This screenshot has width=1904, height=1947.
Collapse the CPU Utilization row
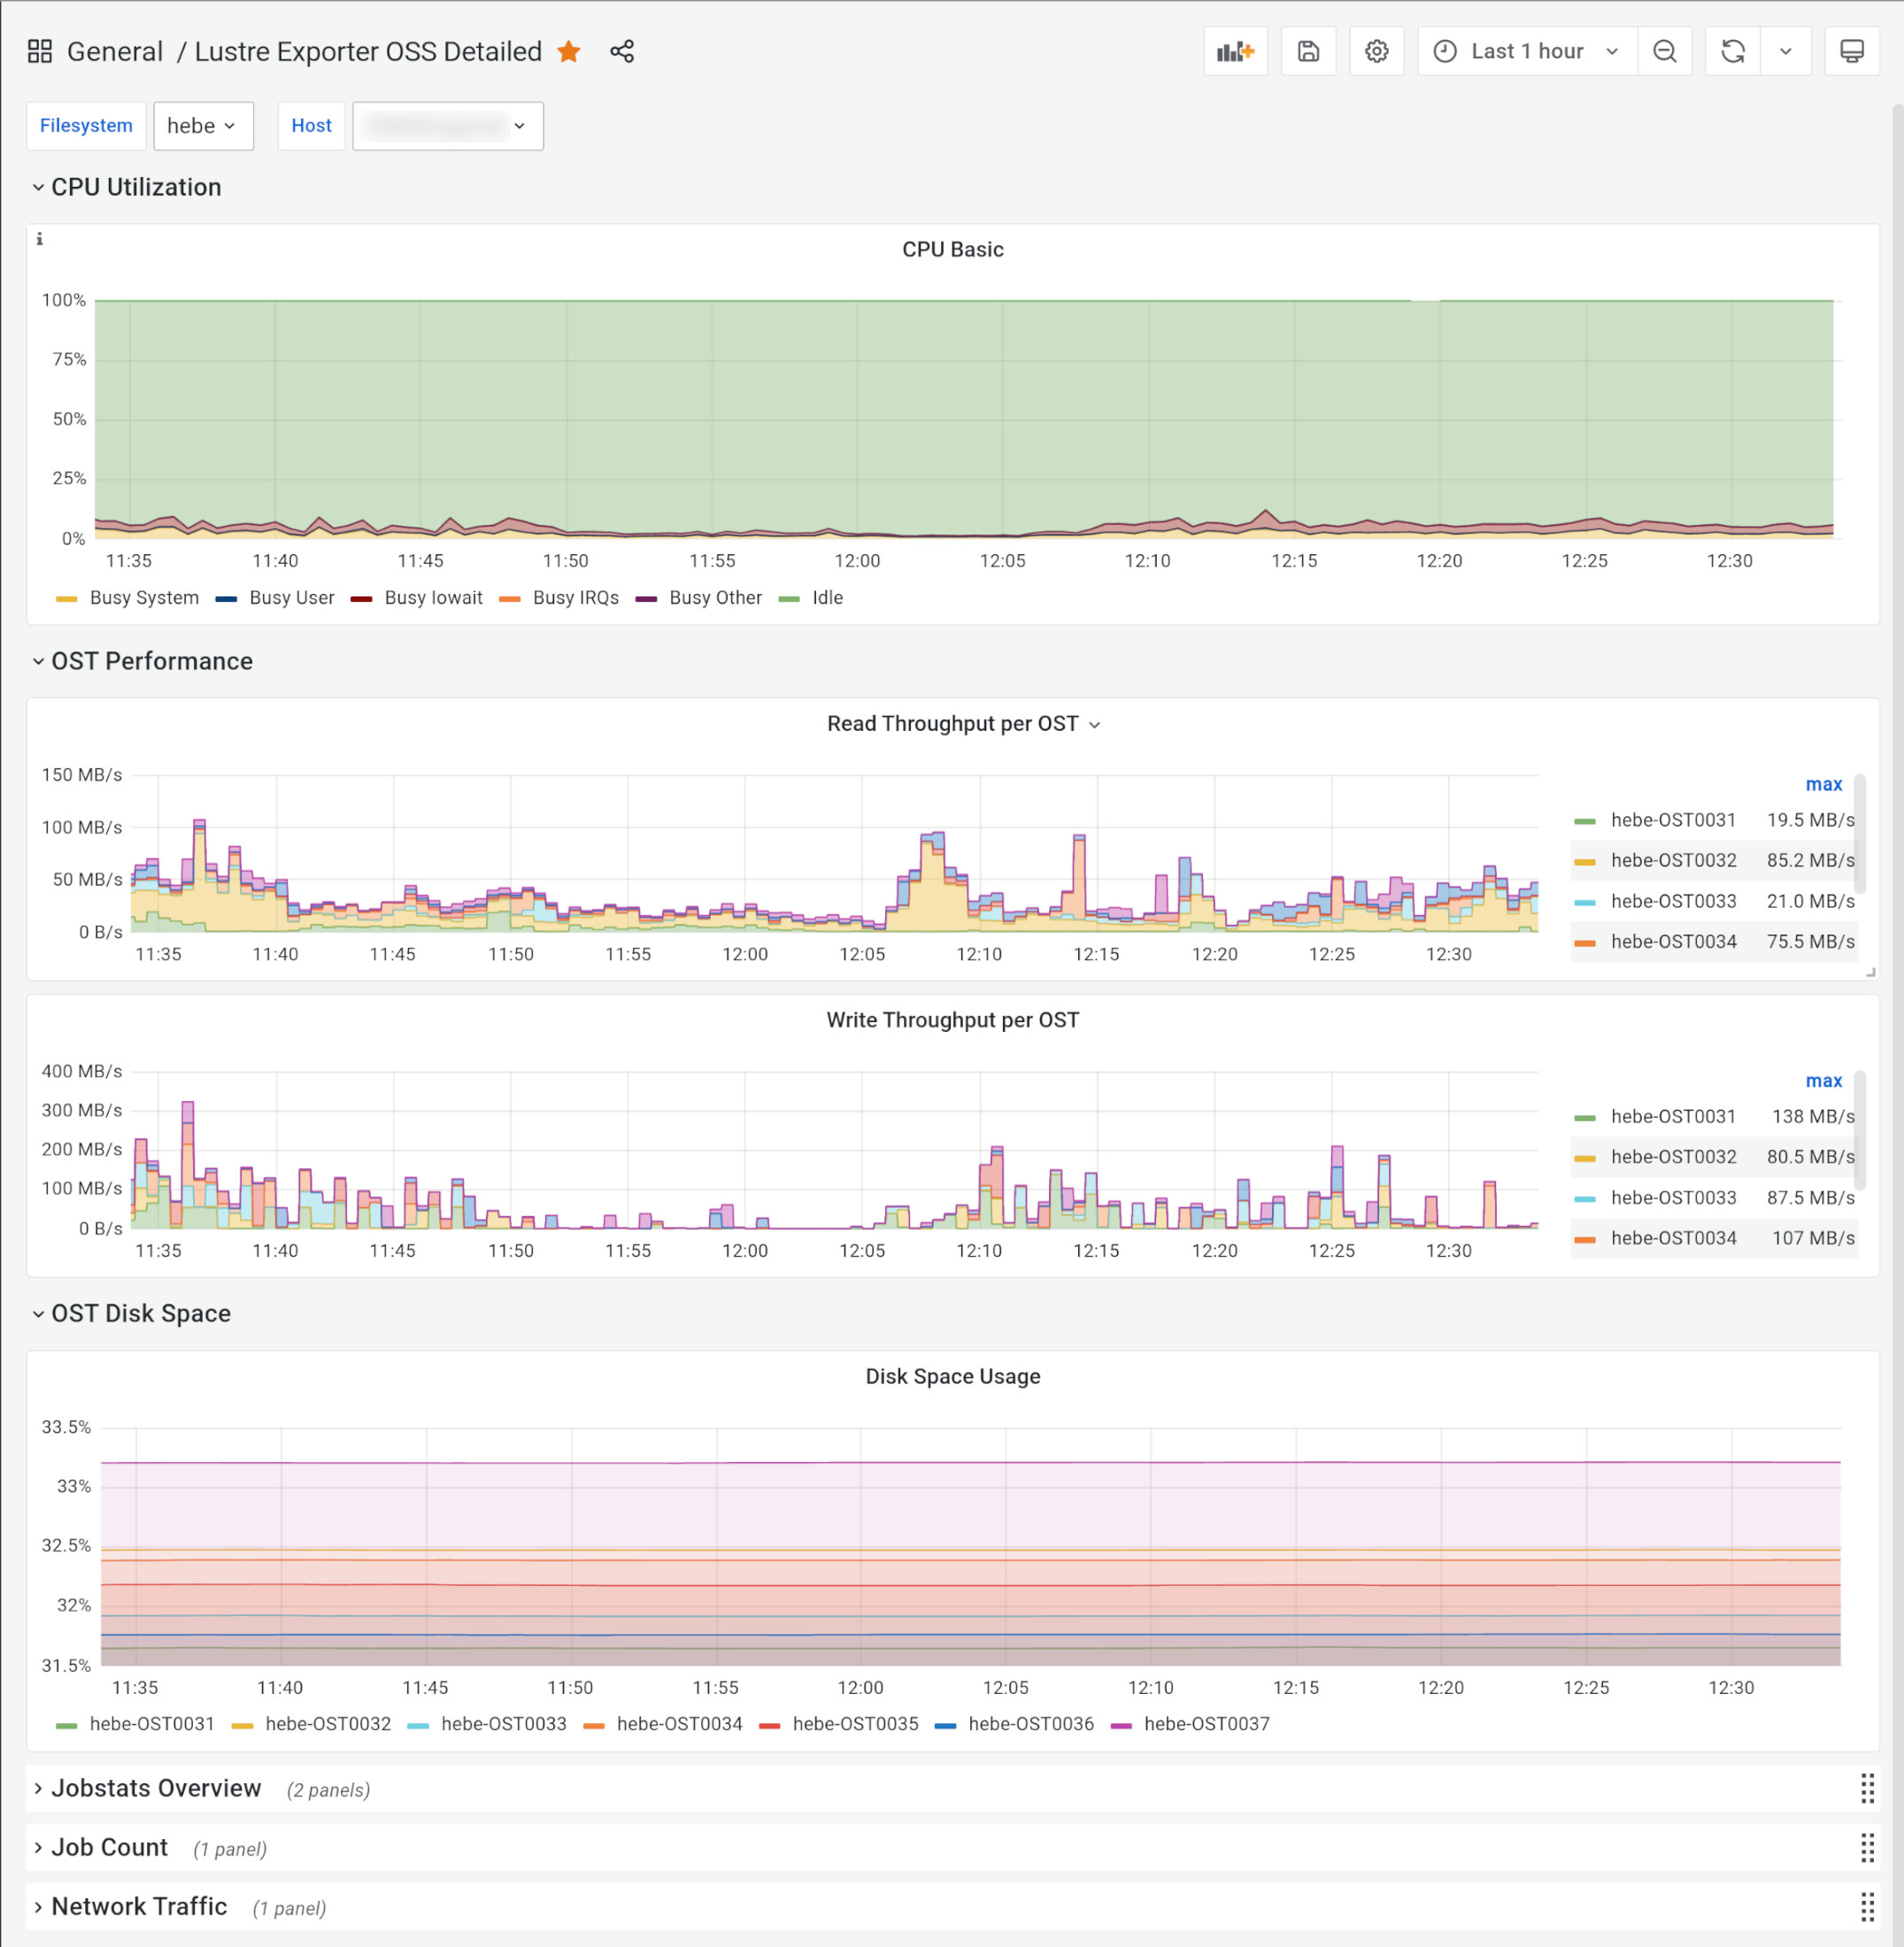[x=136, y=187]
